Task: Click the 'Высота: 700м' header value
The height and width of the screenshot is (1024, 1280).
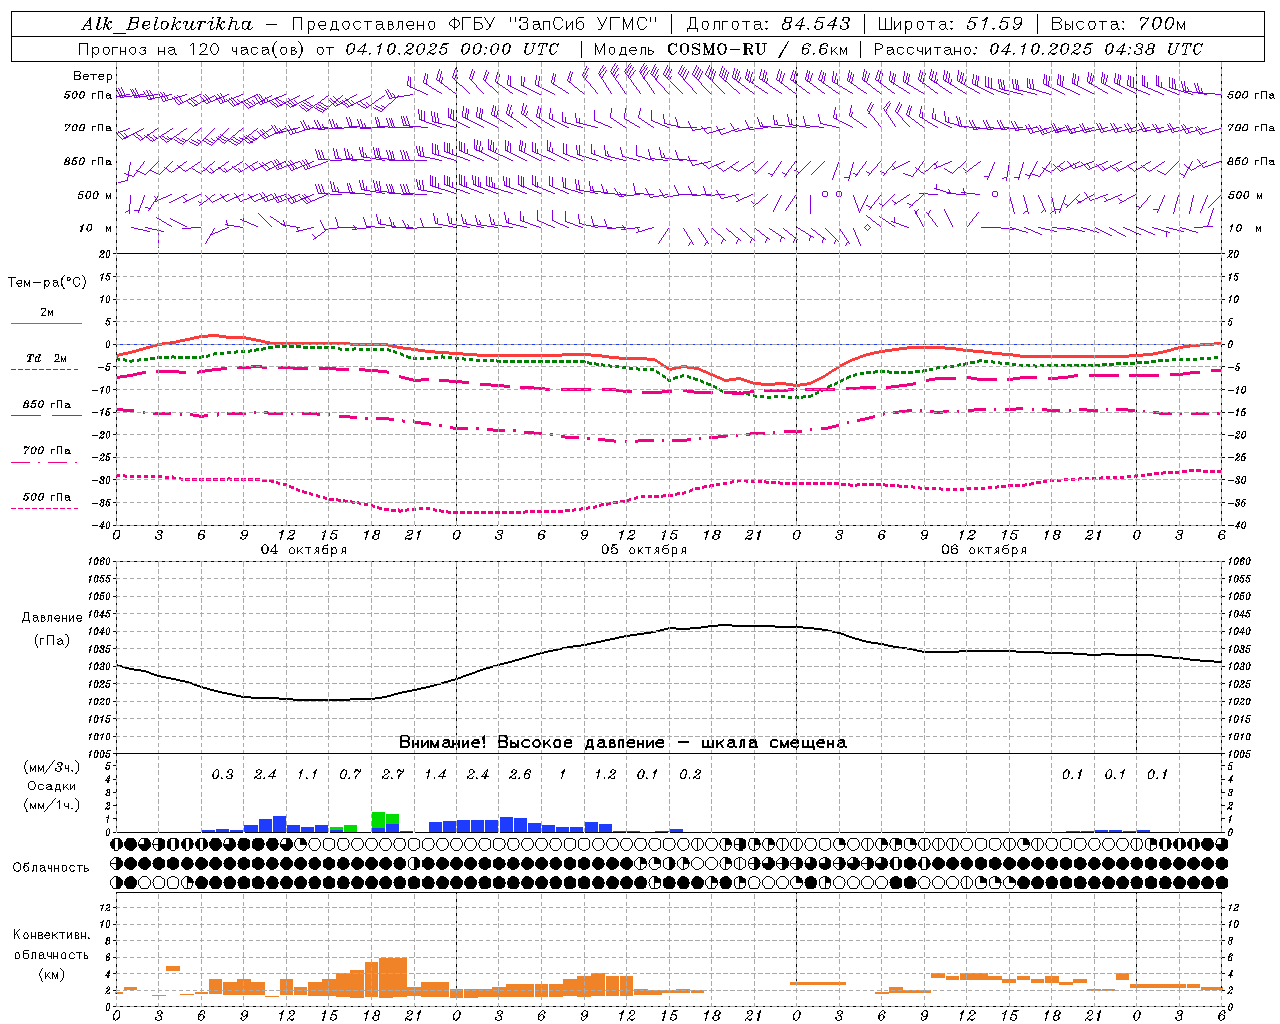Action: tap(1118, 24)
